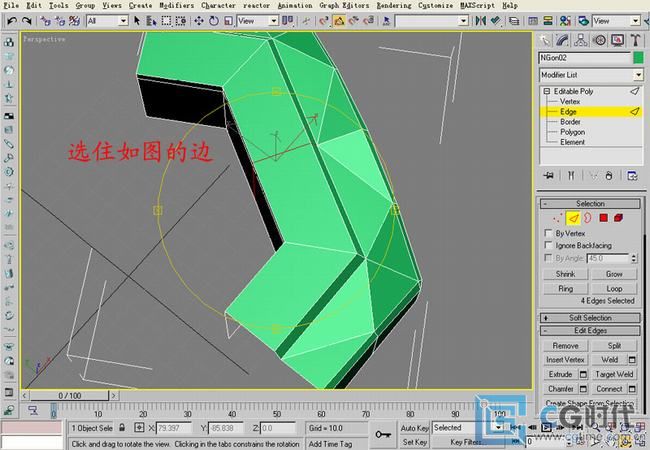Click the green object color swatch
The height and width of the screenshot is (450, 650).
click(x=638, y=58)
